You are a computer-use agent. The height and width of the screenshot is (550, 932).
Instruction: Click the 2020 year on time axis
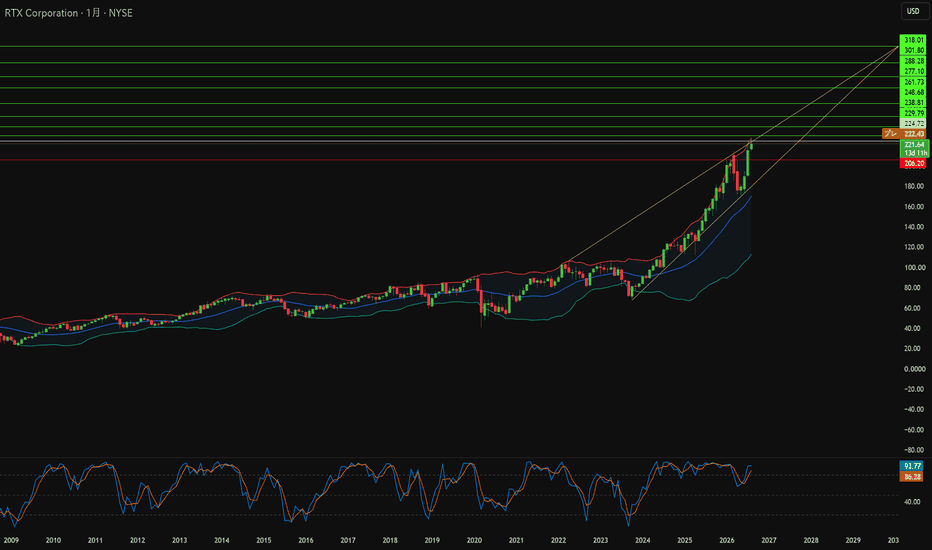pyautogui.click(x=474, y=540)
